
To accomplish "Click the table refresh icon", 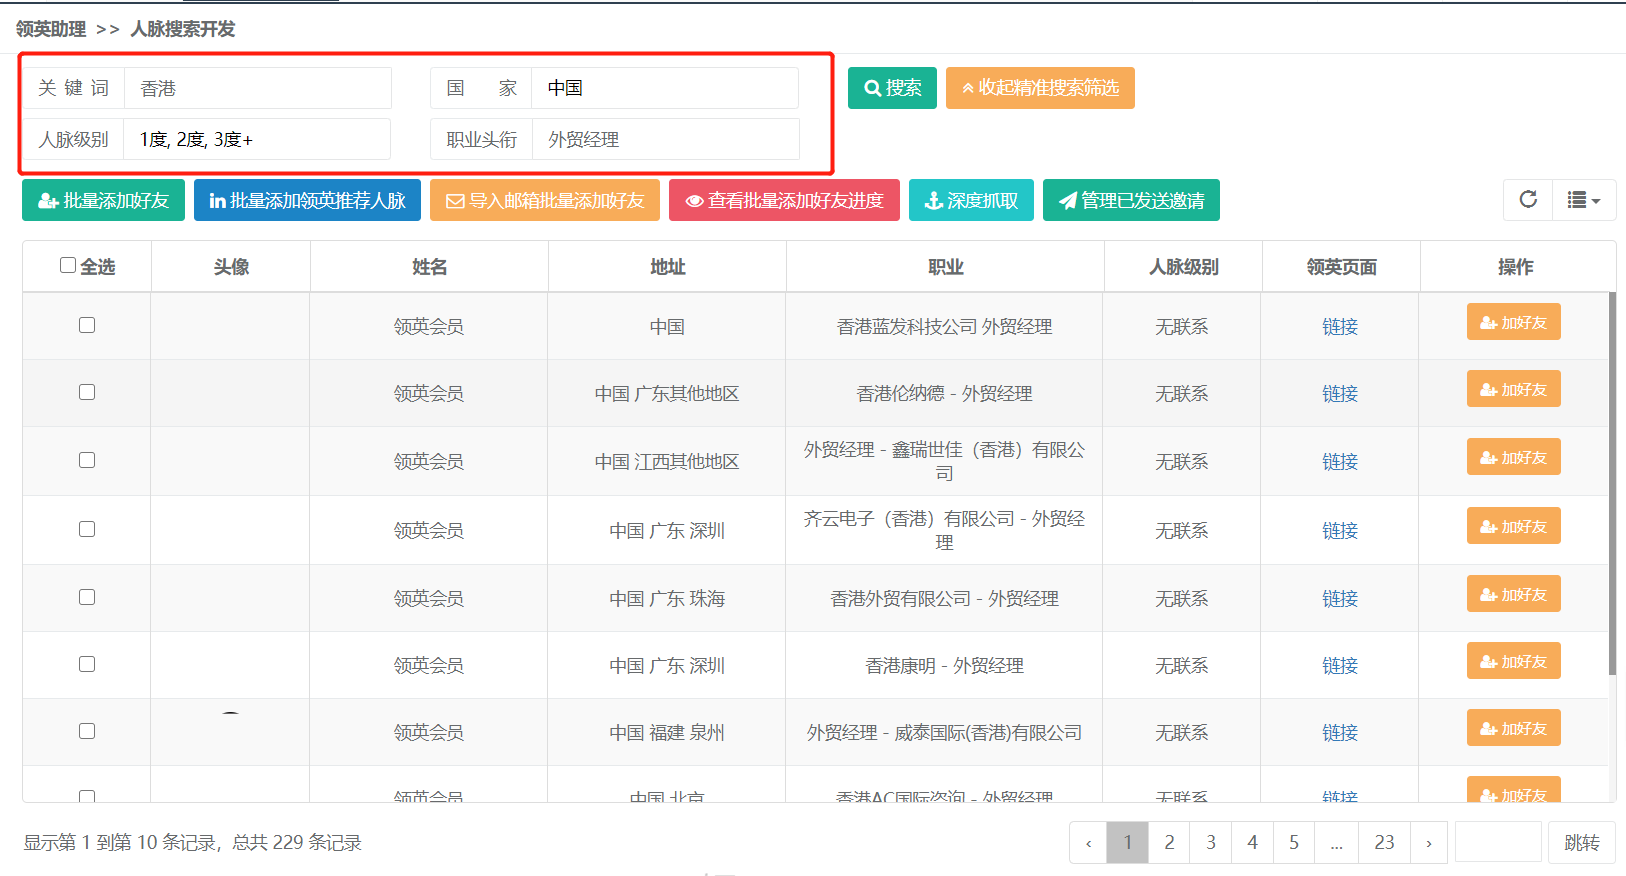I will (x=1528, y=199).
